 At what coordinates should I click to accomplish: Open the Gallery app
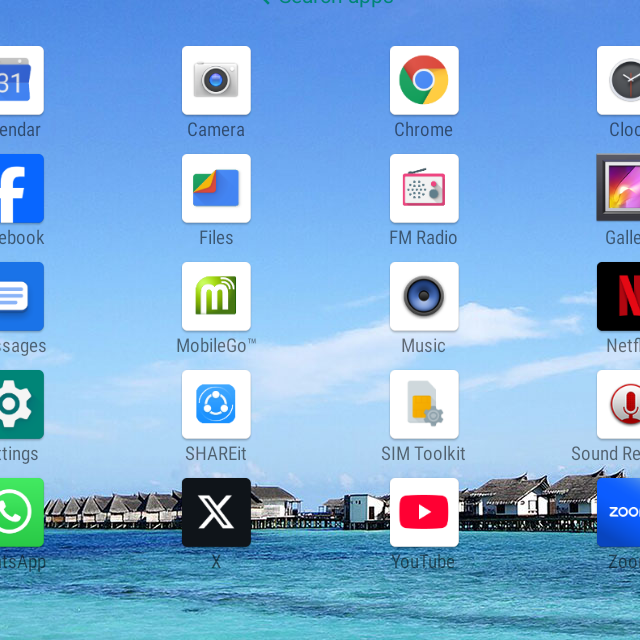tap(620, 188)
